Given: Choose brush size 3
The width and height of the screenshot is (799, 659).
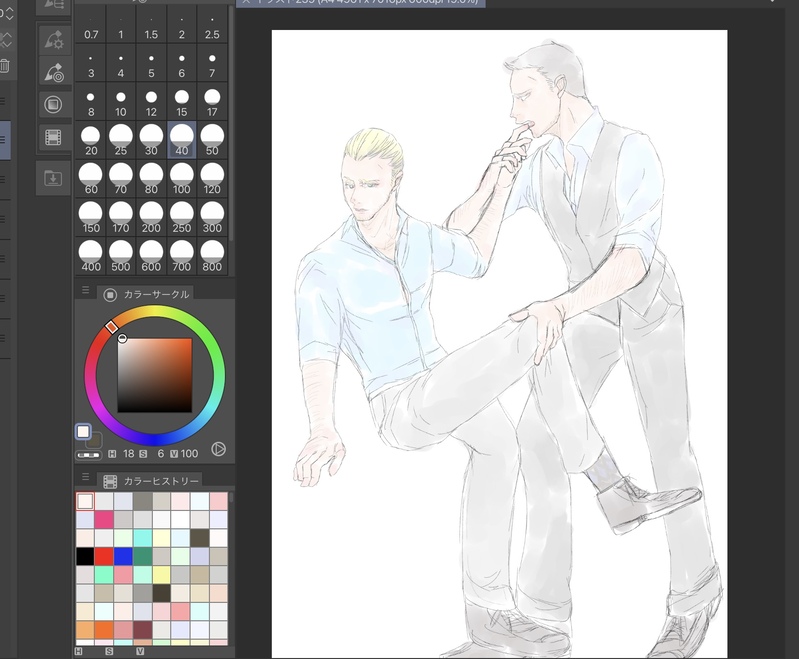Looking at the screenshot, I should 91,63.
